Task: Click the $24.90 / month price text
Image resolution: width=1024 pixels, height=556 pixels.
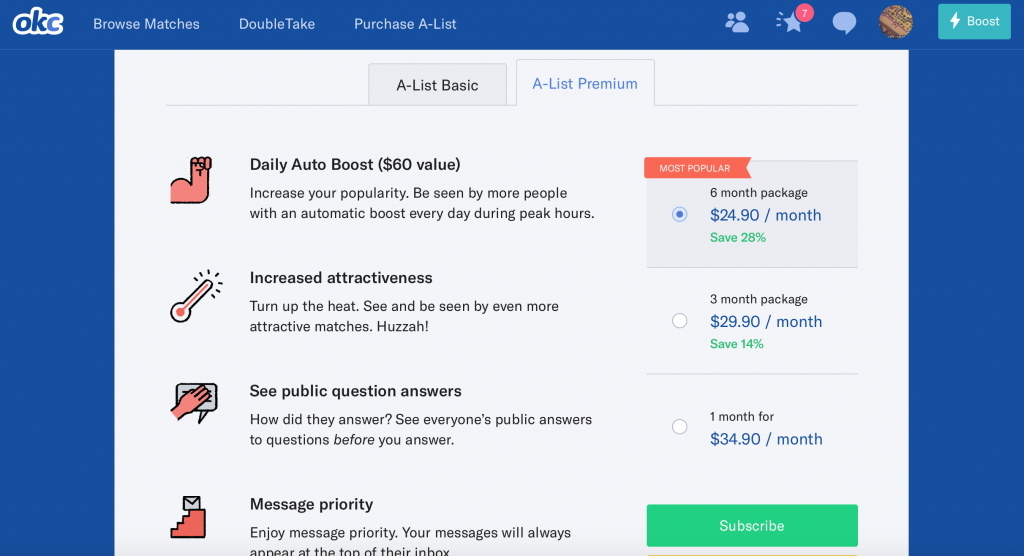Action: pyautogui.click(x=765, y=215)
